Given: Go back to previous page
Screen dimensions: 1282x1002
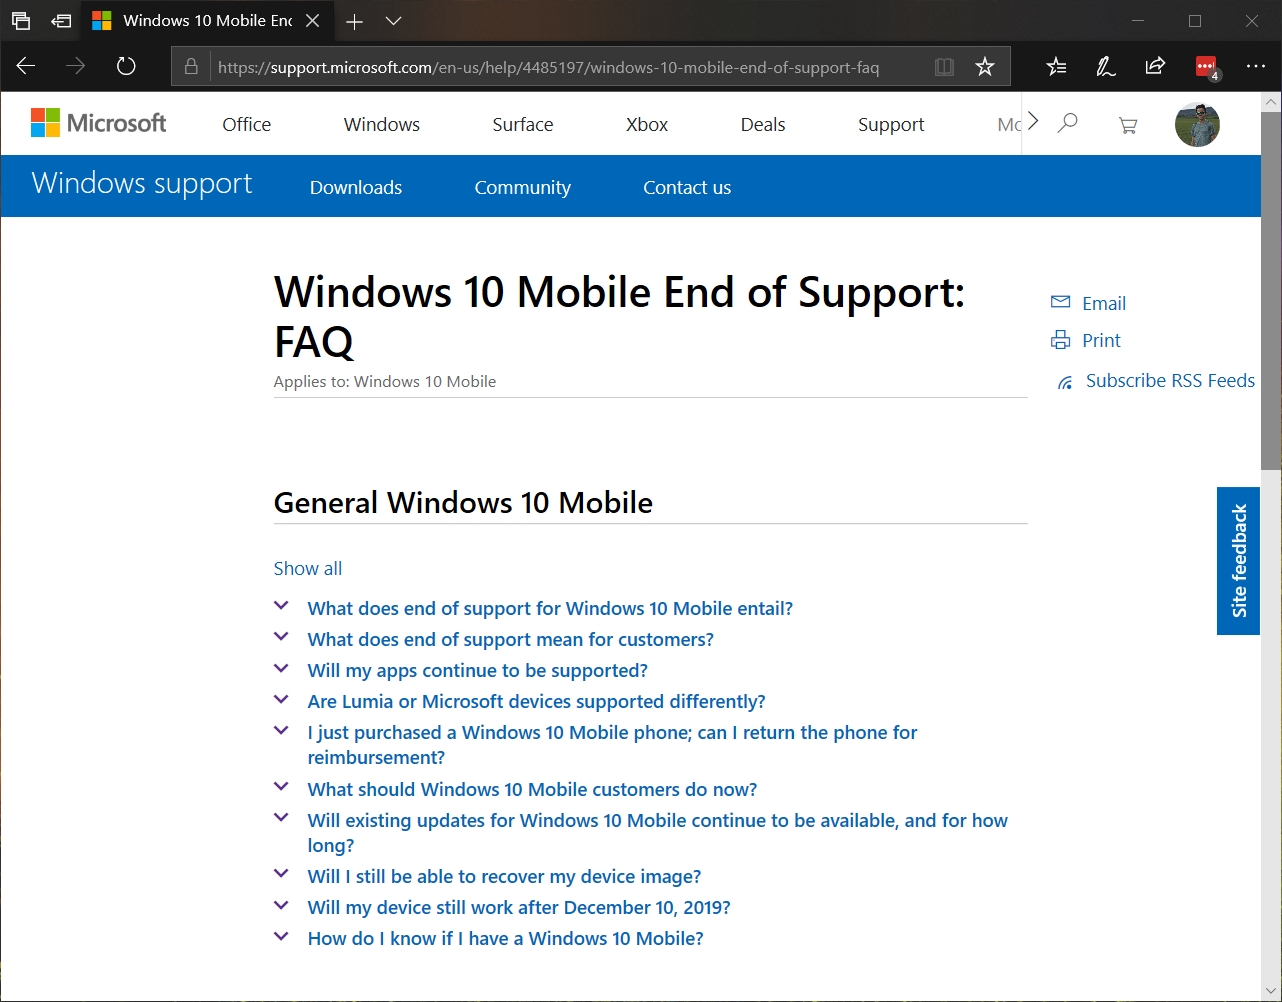Looking at the screenshot, I should point(27,66).
